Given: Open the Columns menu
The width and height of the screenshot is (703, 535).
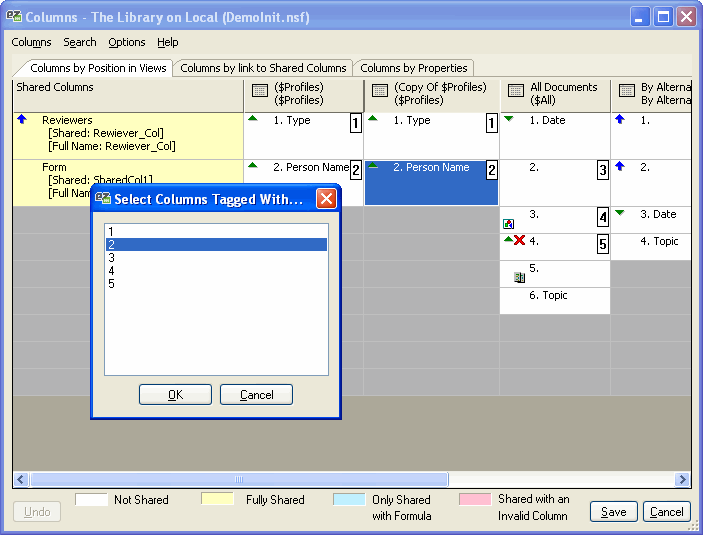Looking at the screenshot, I should click(31, 42).
